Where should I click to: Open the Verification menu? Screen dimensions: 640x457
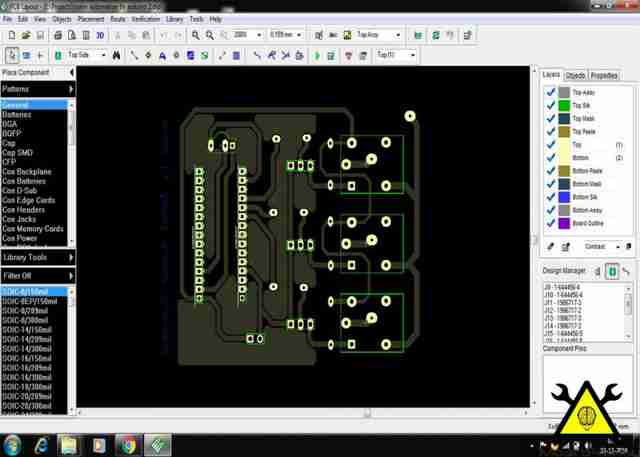(145, 19)
